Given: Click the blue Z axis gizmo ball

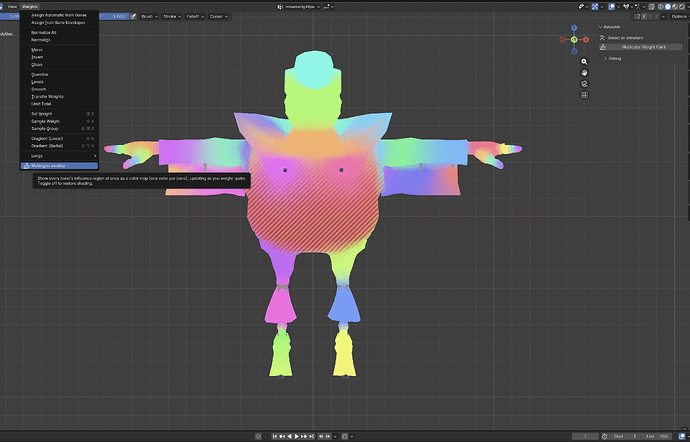Looking at the screenshot, I should click(x=574, y=28).
